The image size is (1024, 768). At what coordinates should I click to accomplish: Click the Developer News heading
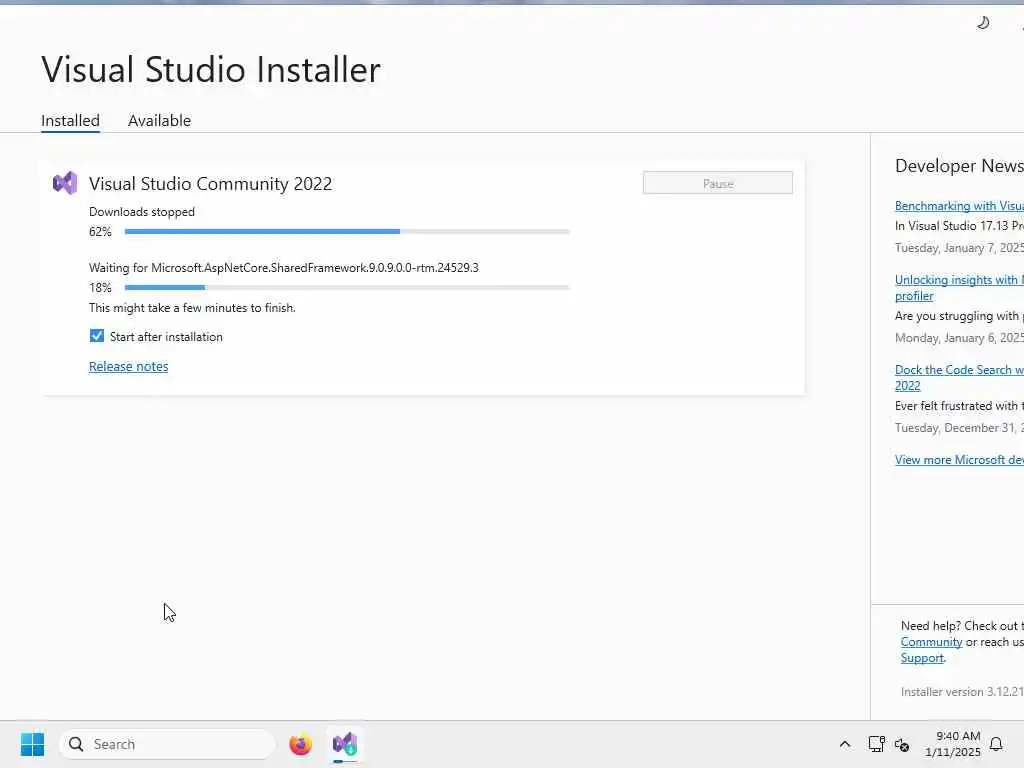click(x=959, y=166)
